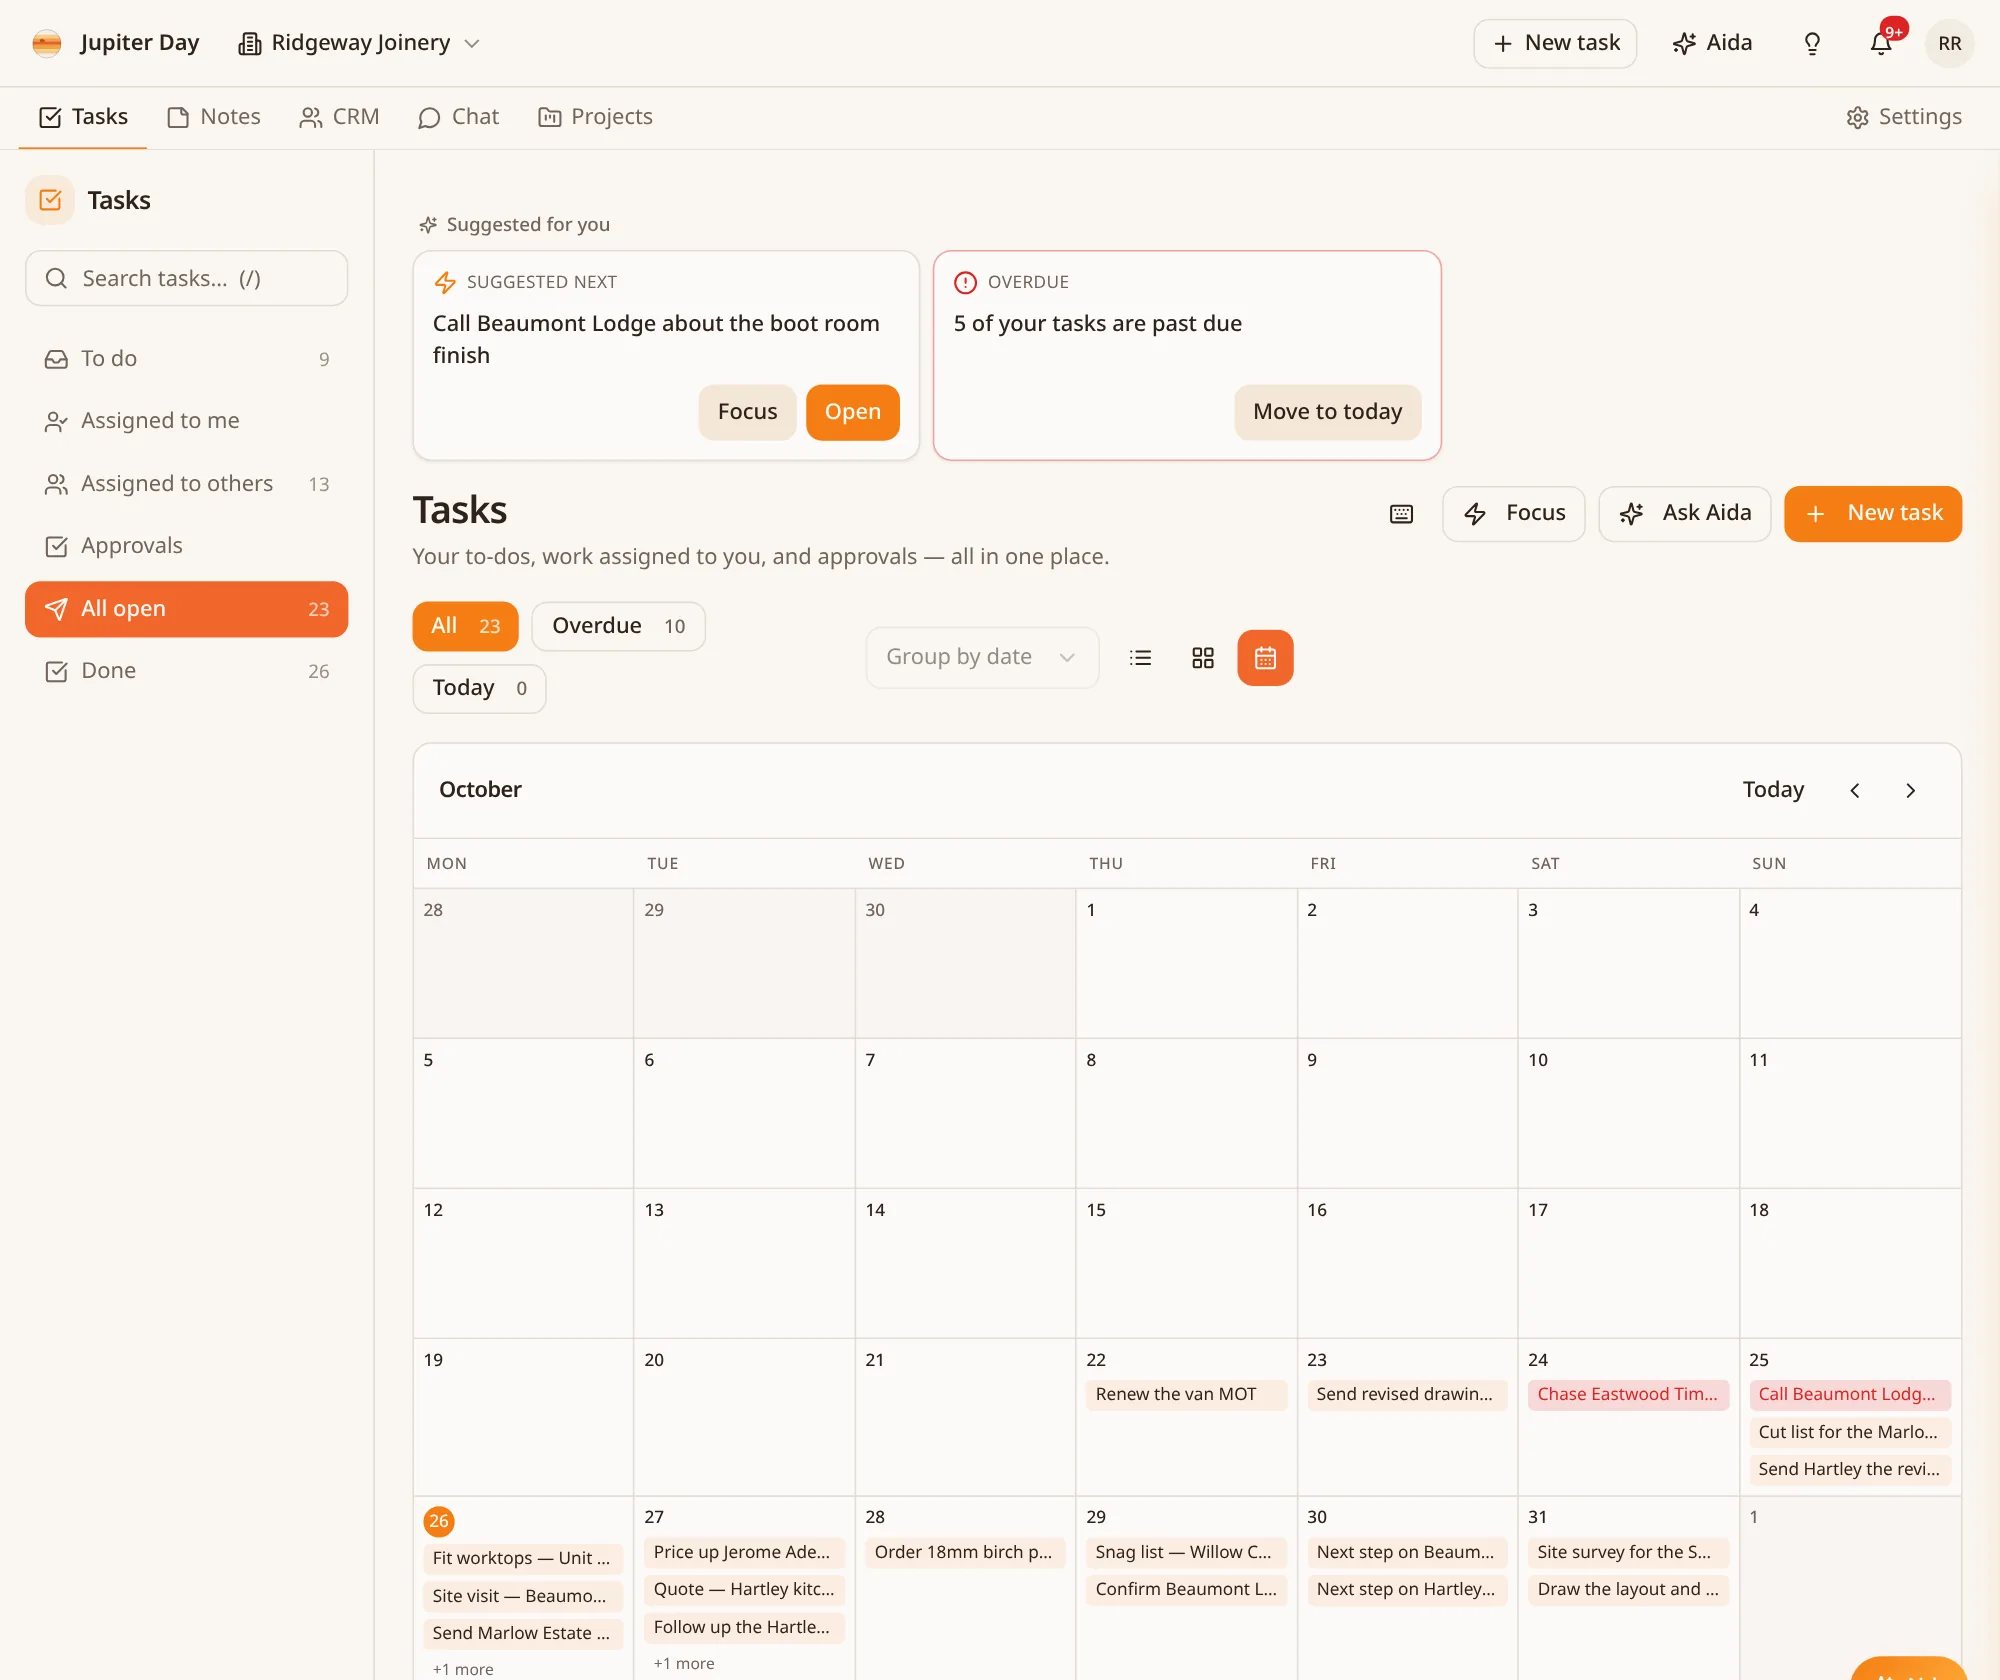Show +1 more tasks on 27th
Viewport: 2000px width, 1680px height.
point(684,1663)
